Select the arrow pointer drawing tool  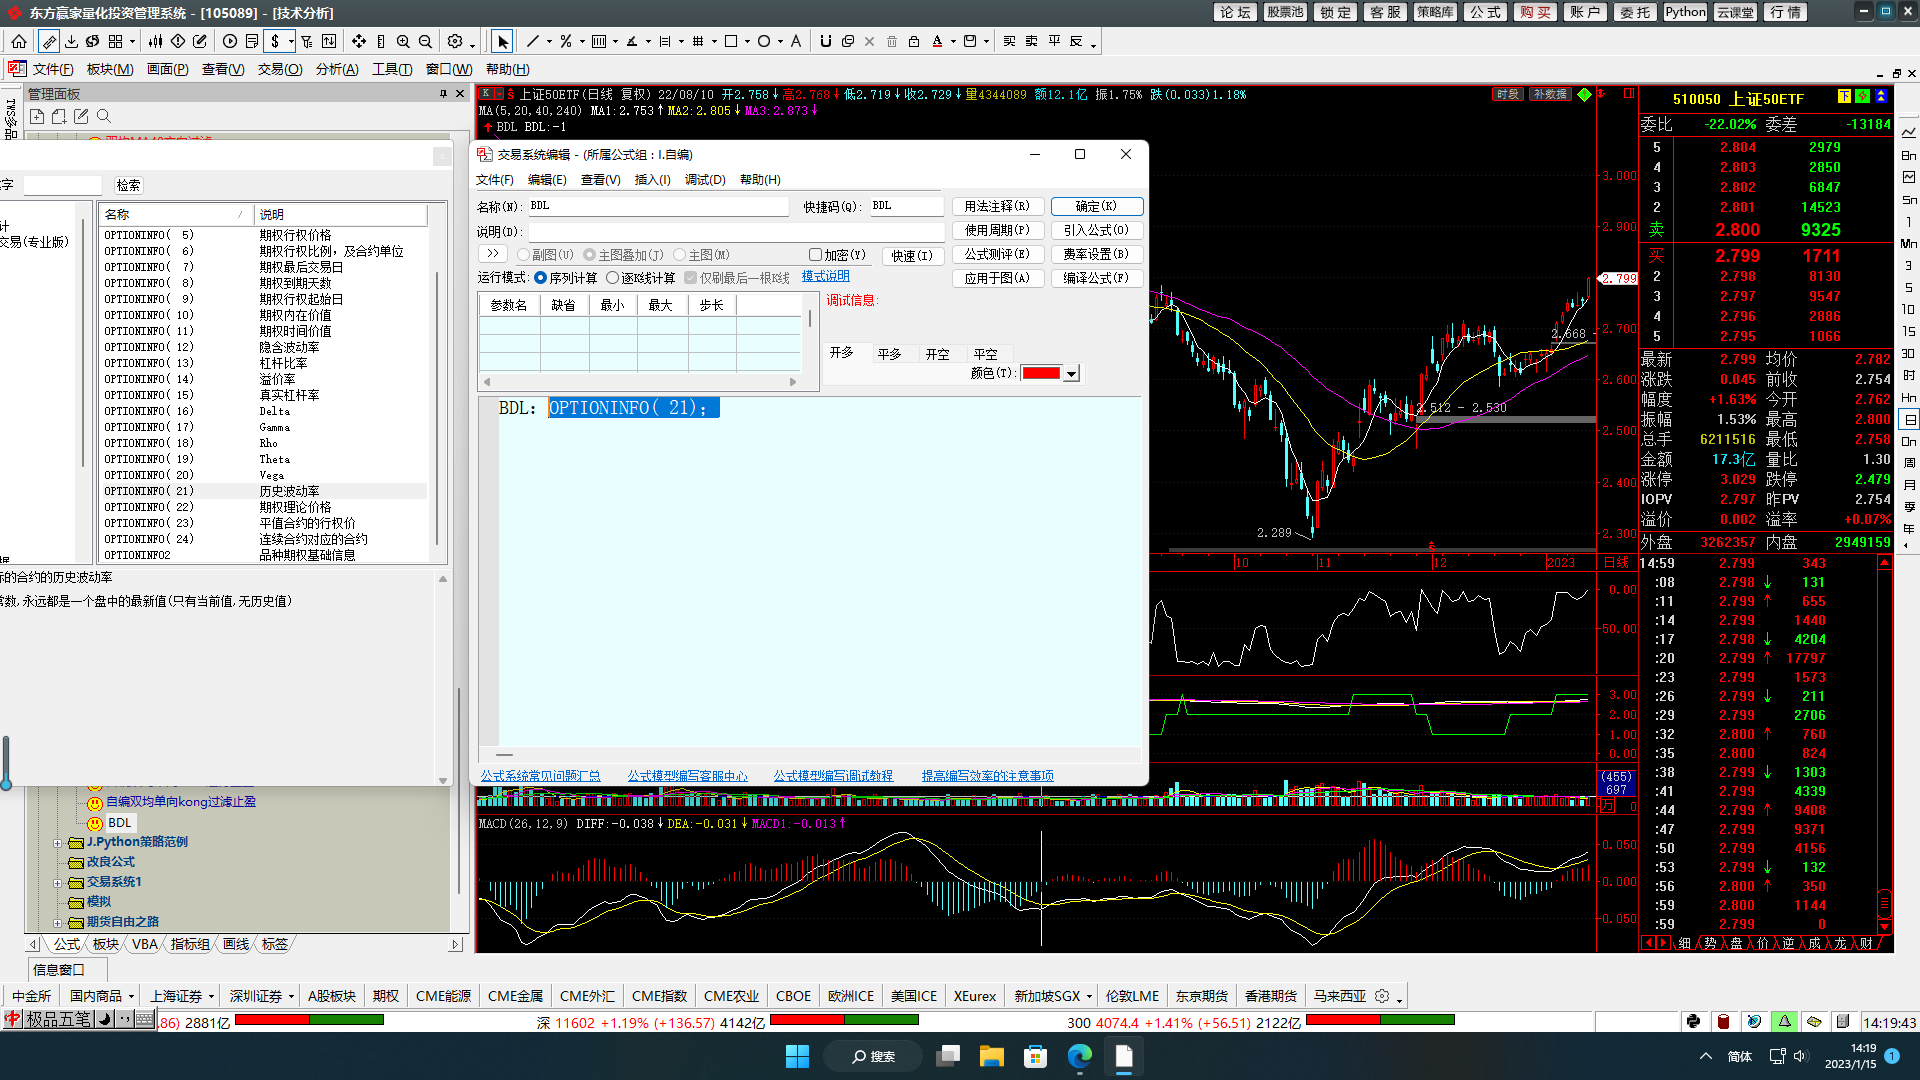pos(502,41)
